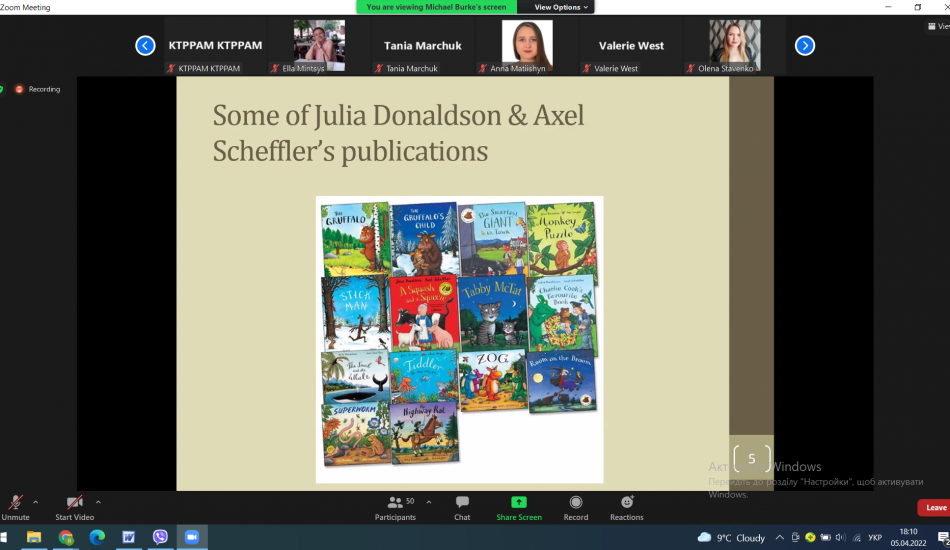Screen dimensions: 950x550
Task: Click the Tania Marchuk participant tile
Action: [x=422, y=45]
